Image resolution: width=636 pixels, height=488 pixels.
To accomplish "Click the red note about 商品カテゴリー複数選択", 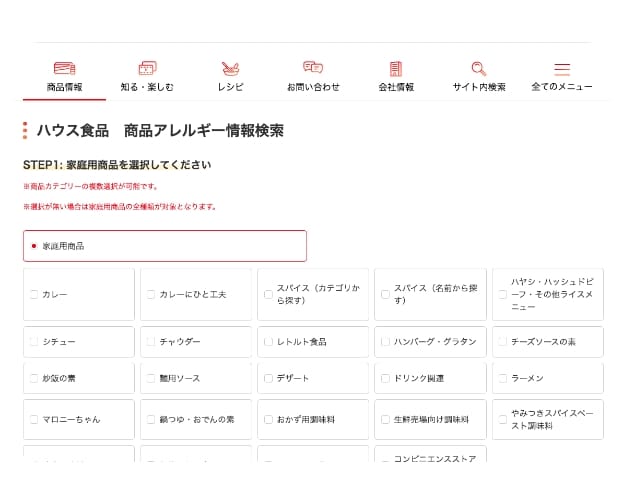I will [90, 186].
